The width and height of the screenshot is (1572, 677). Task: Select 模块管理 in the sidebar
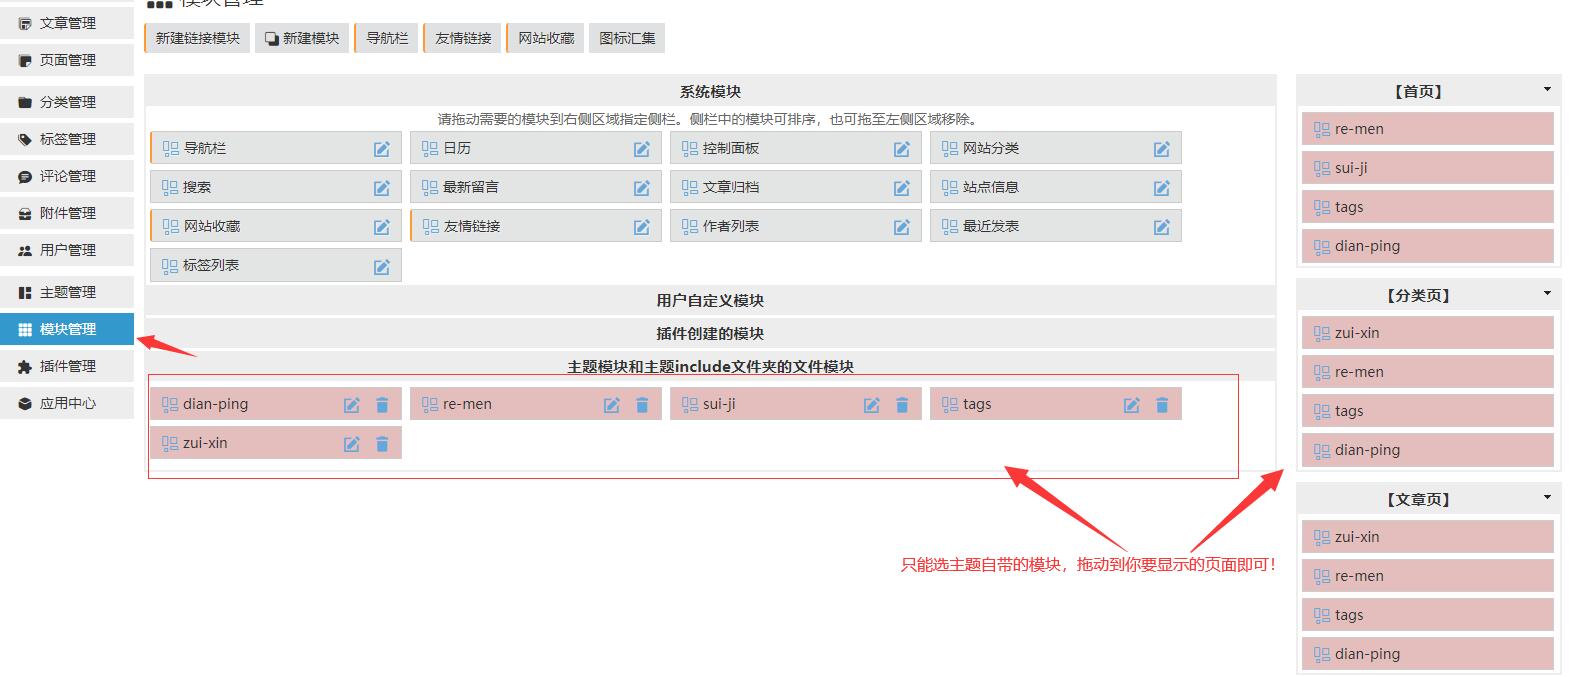(x=67, y=329)
